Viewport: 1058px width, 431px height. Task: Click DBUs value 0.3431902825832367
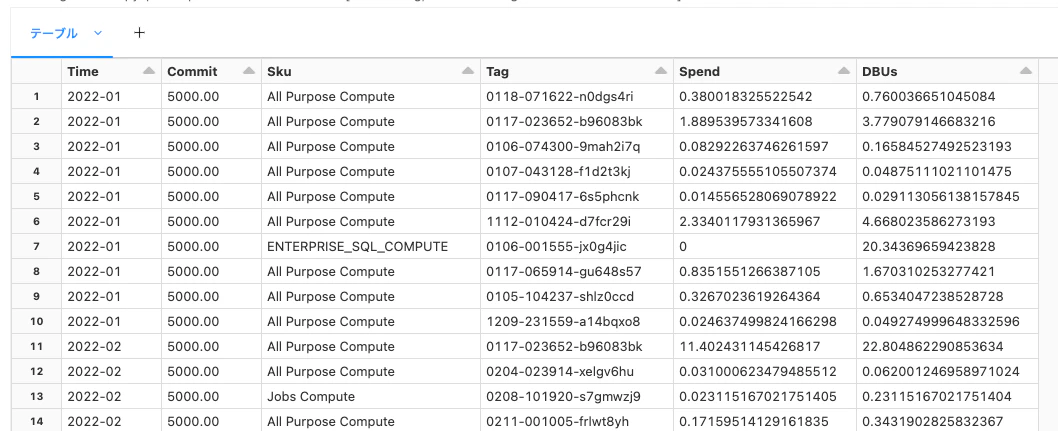coord(933,422)
